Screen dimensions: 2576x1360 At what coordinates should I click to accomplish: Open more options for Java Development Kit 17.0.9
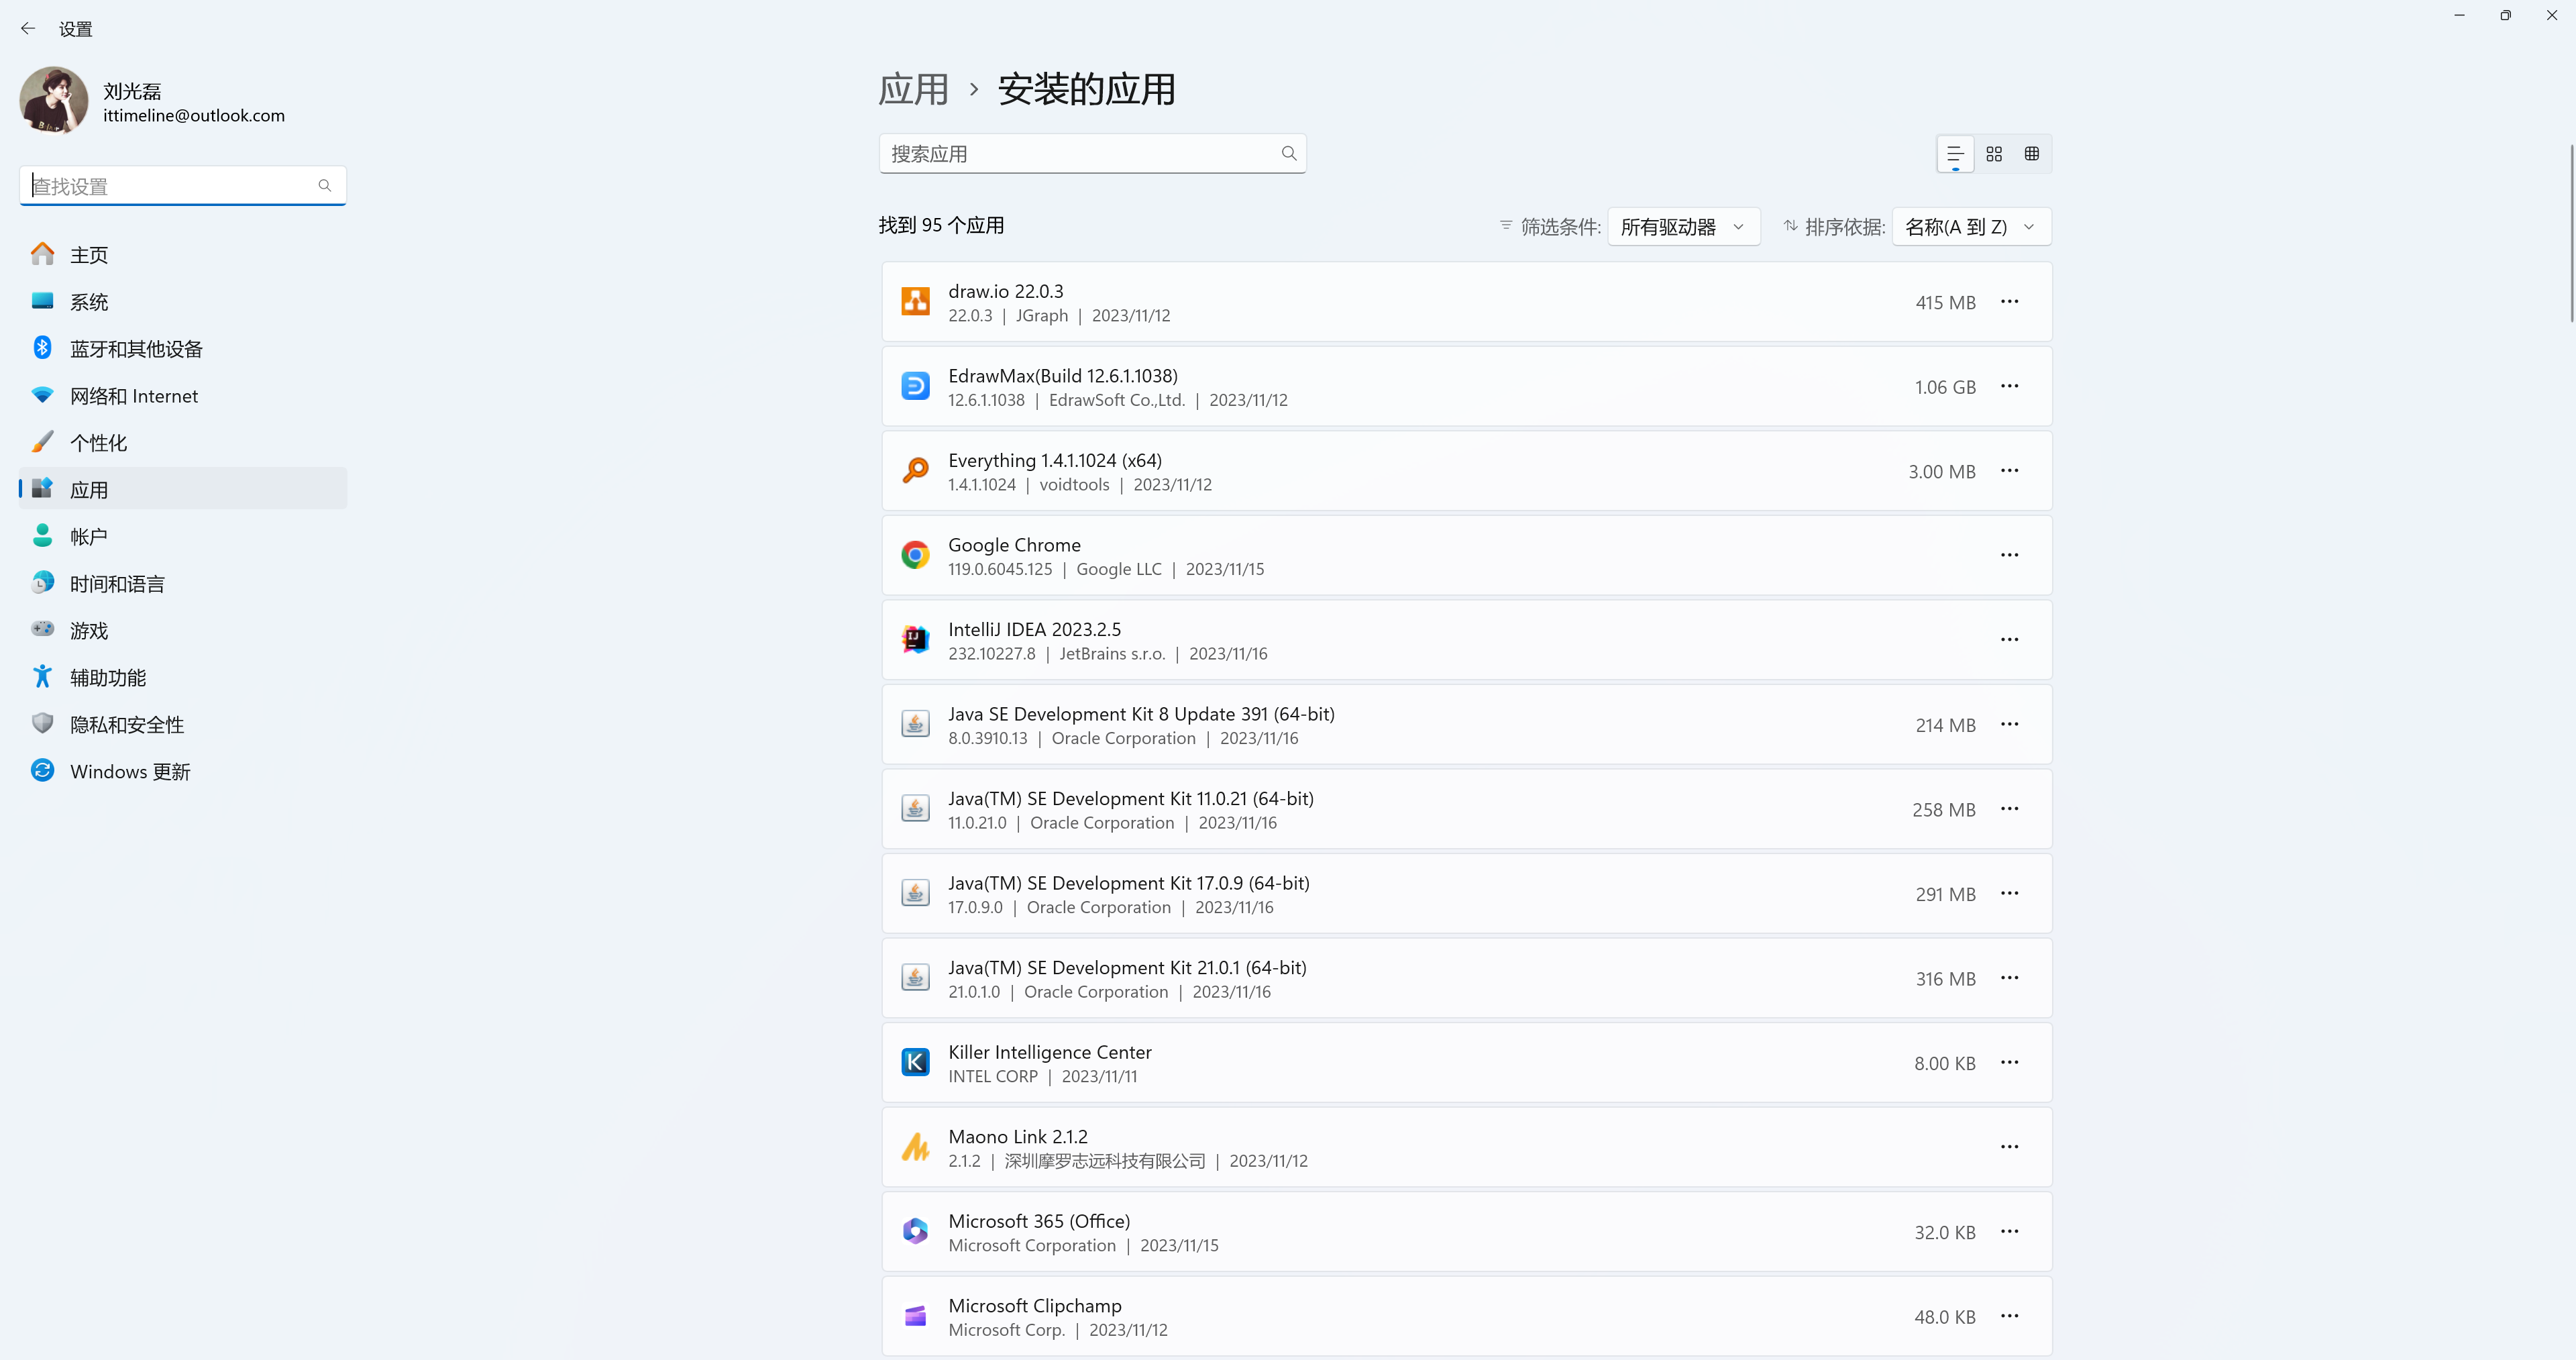tap(2009, 893)
